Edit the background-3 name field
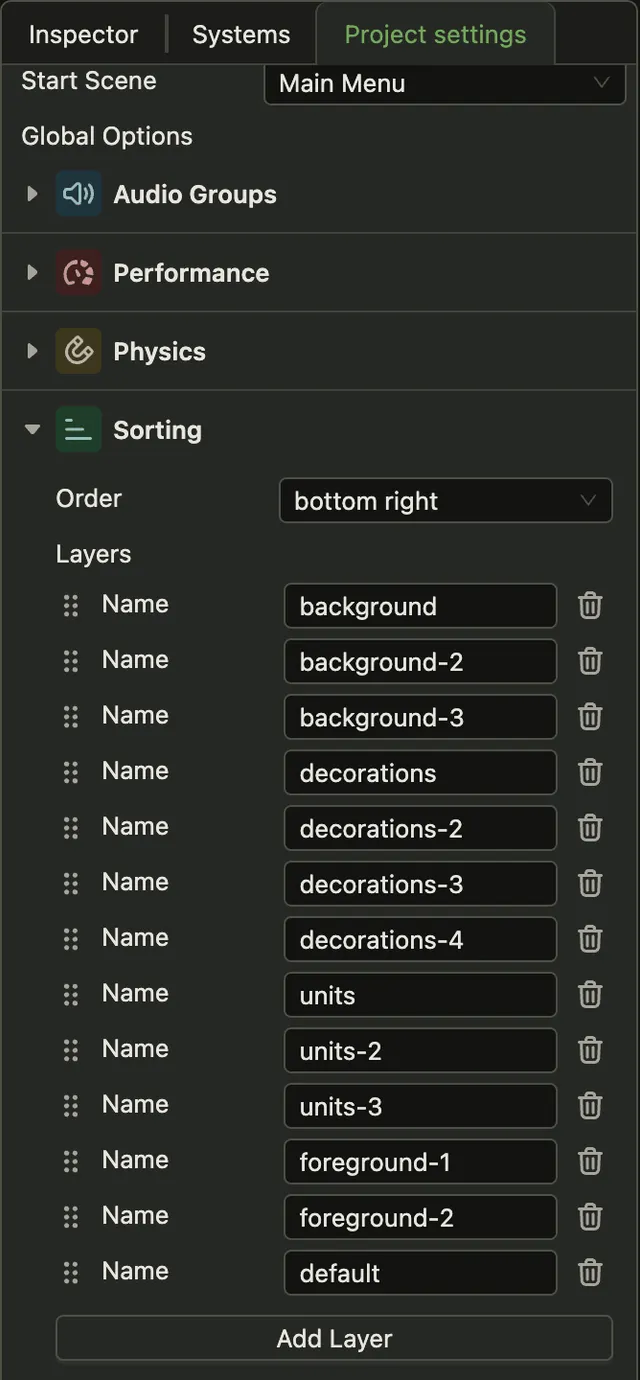 420,717
